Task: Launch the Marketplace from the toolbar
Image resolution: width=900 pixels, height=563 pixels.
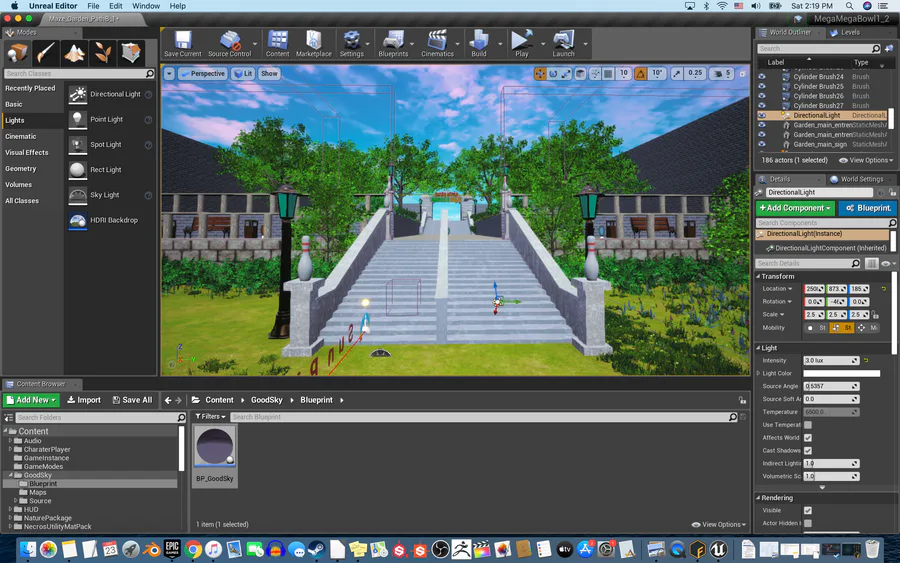Action: [x=313, y=43]
